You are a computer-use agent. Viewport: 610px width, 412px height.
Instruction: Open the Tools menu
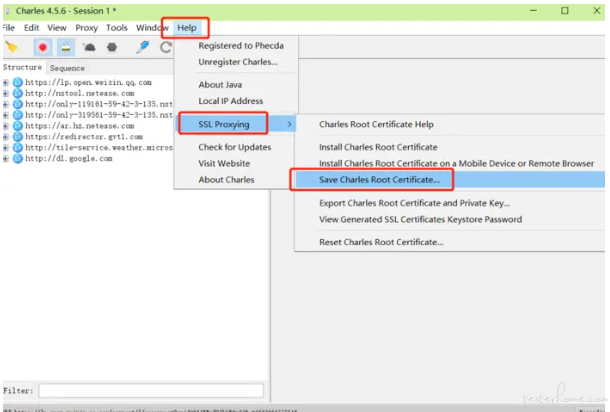117,28
